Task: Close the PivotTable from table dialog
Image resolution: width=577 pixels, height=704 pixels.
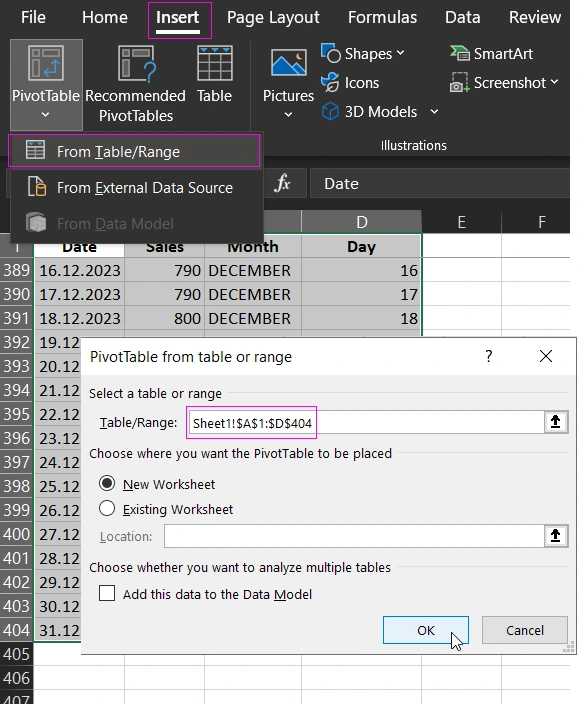Action: click(546, 356)
